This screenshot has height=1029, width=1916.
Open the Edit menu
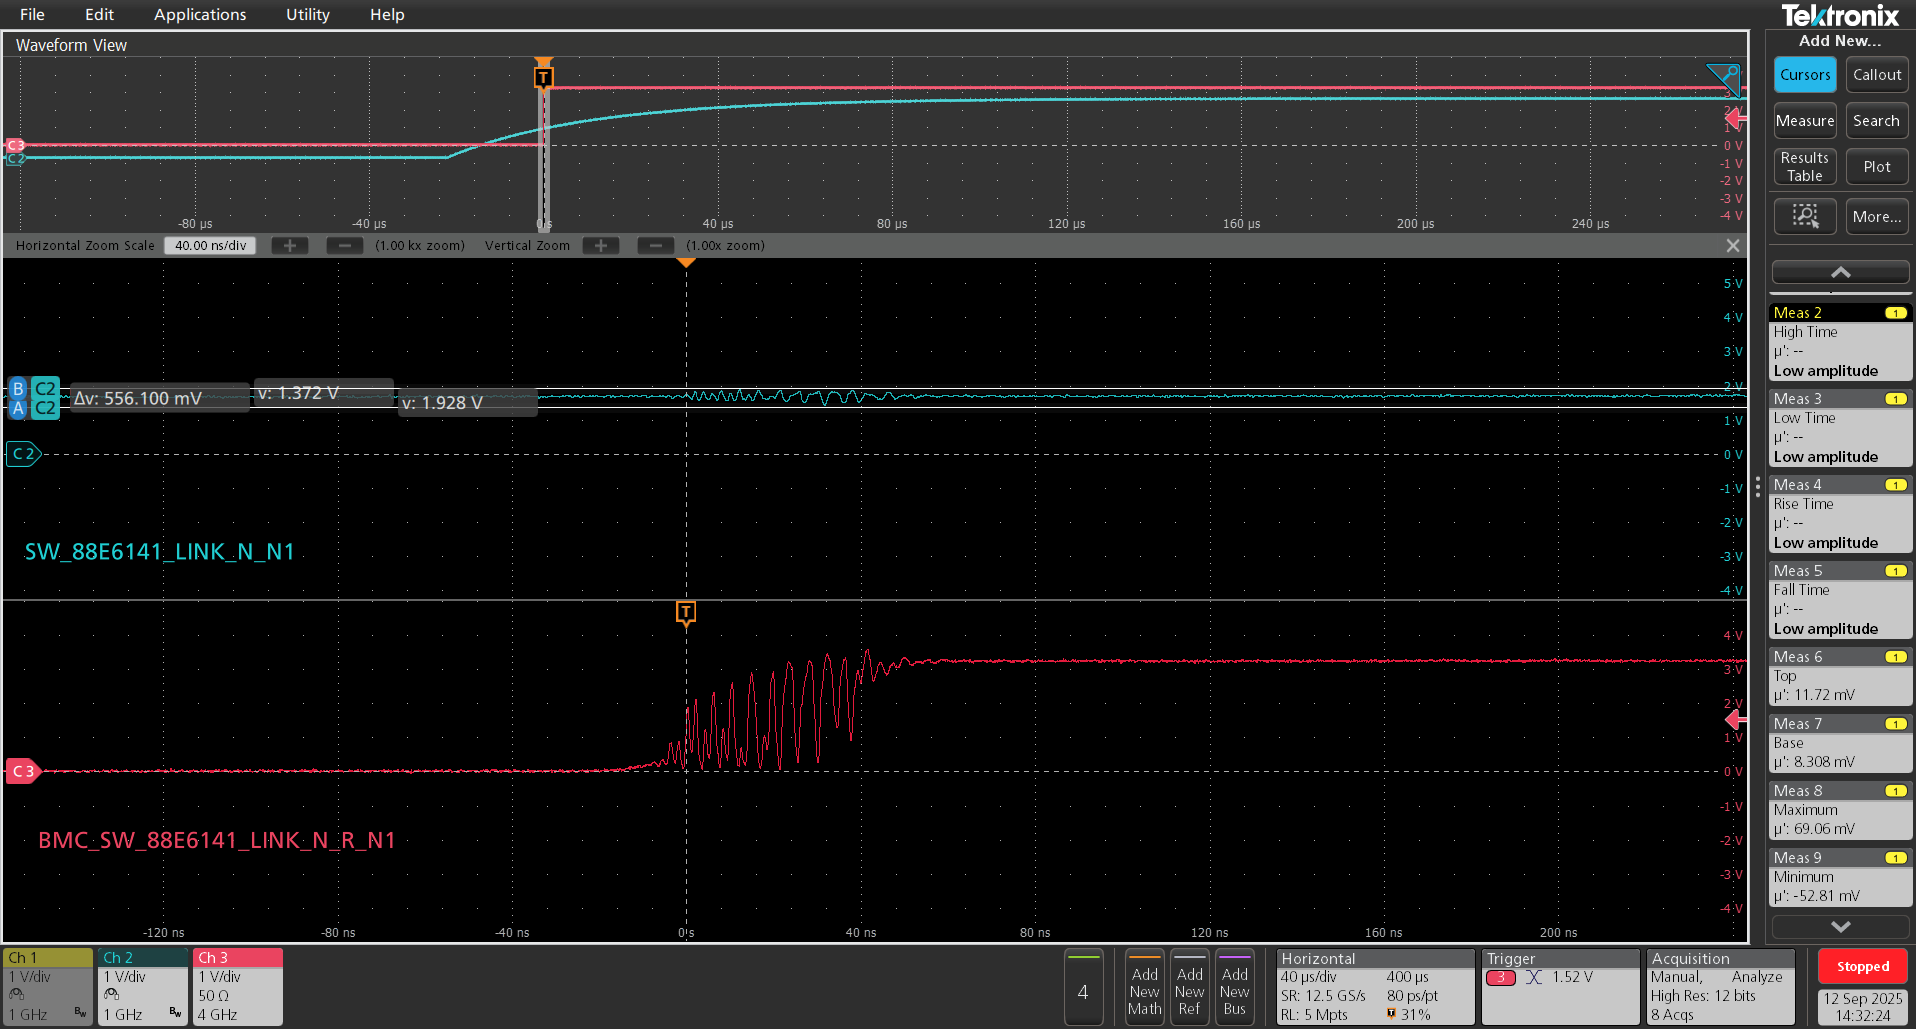(99, 14)
